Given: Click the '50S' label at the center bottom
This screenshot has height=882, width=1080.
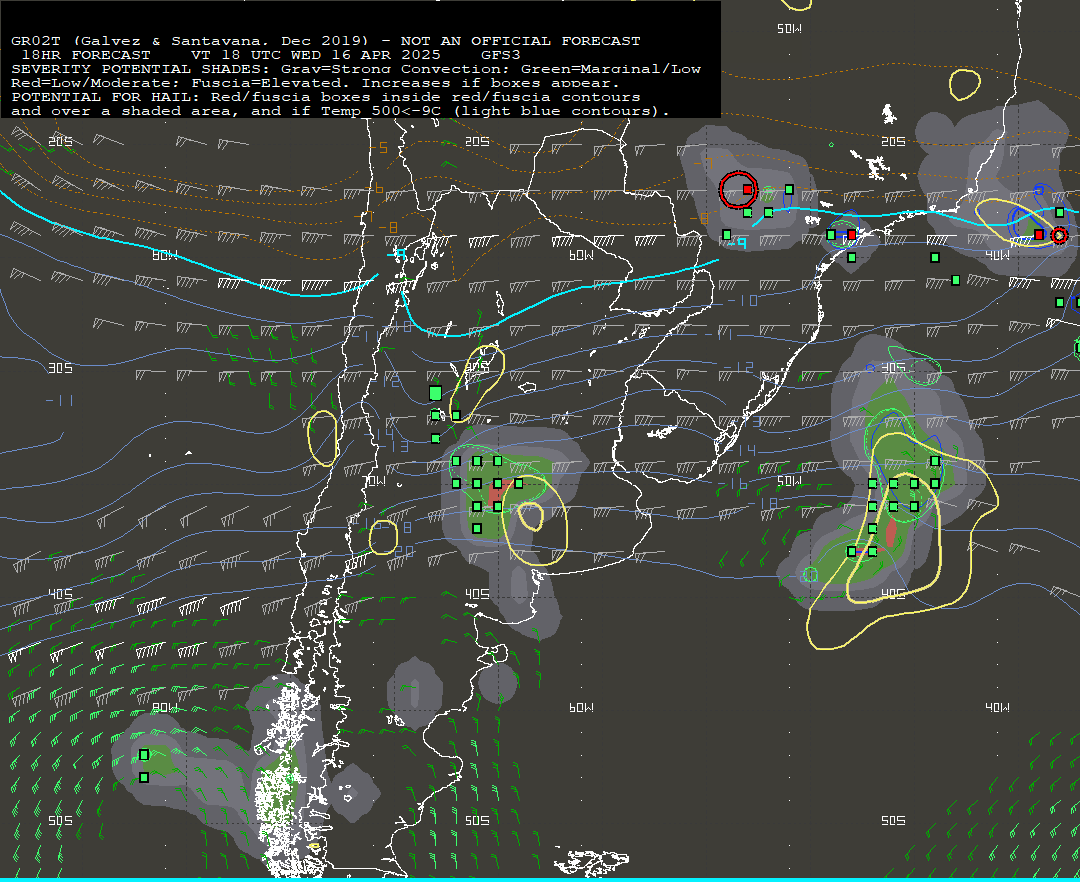Looking at the screenshot, I should tap(477, 820).
